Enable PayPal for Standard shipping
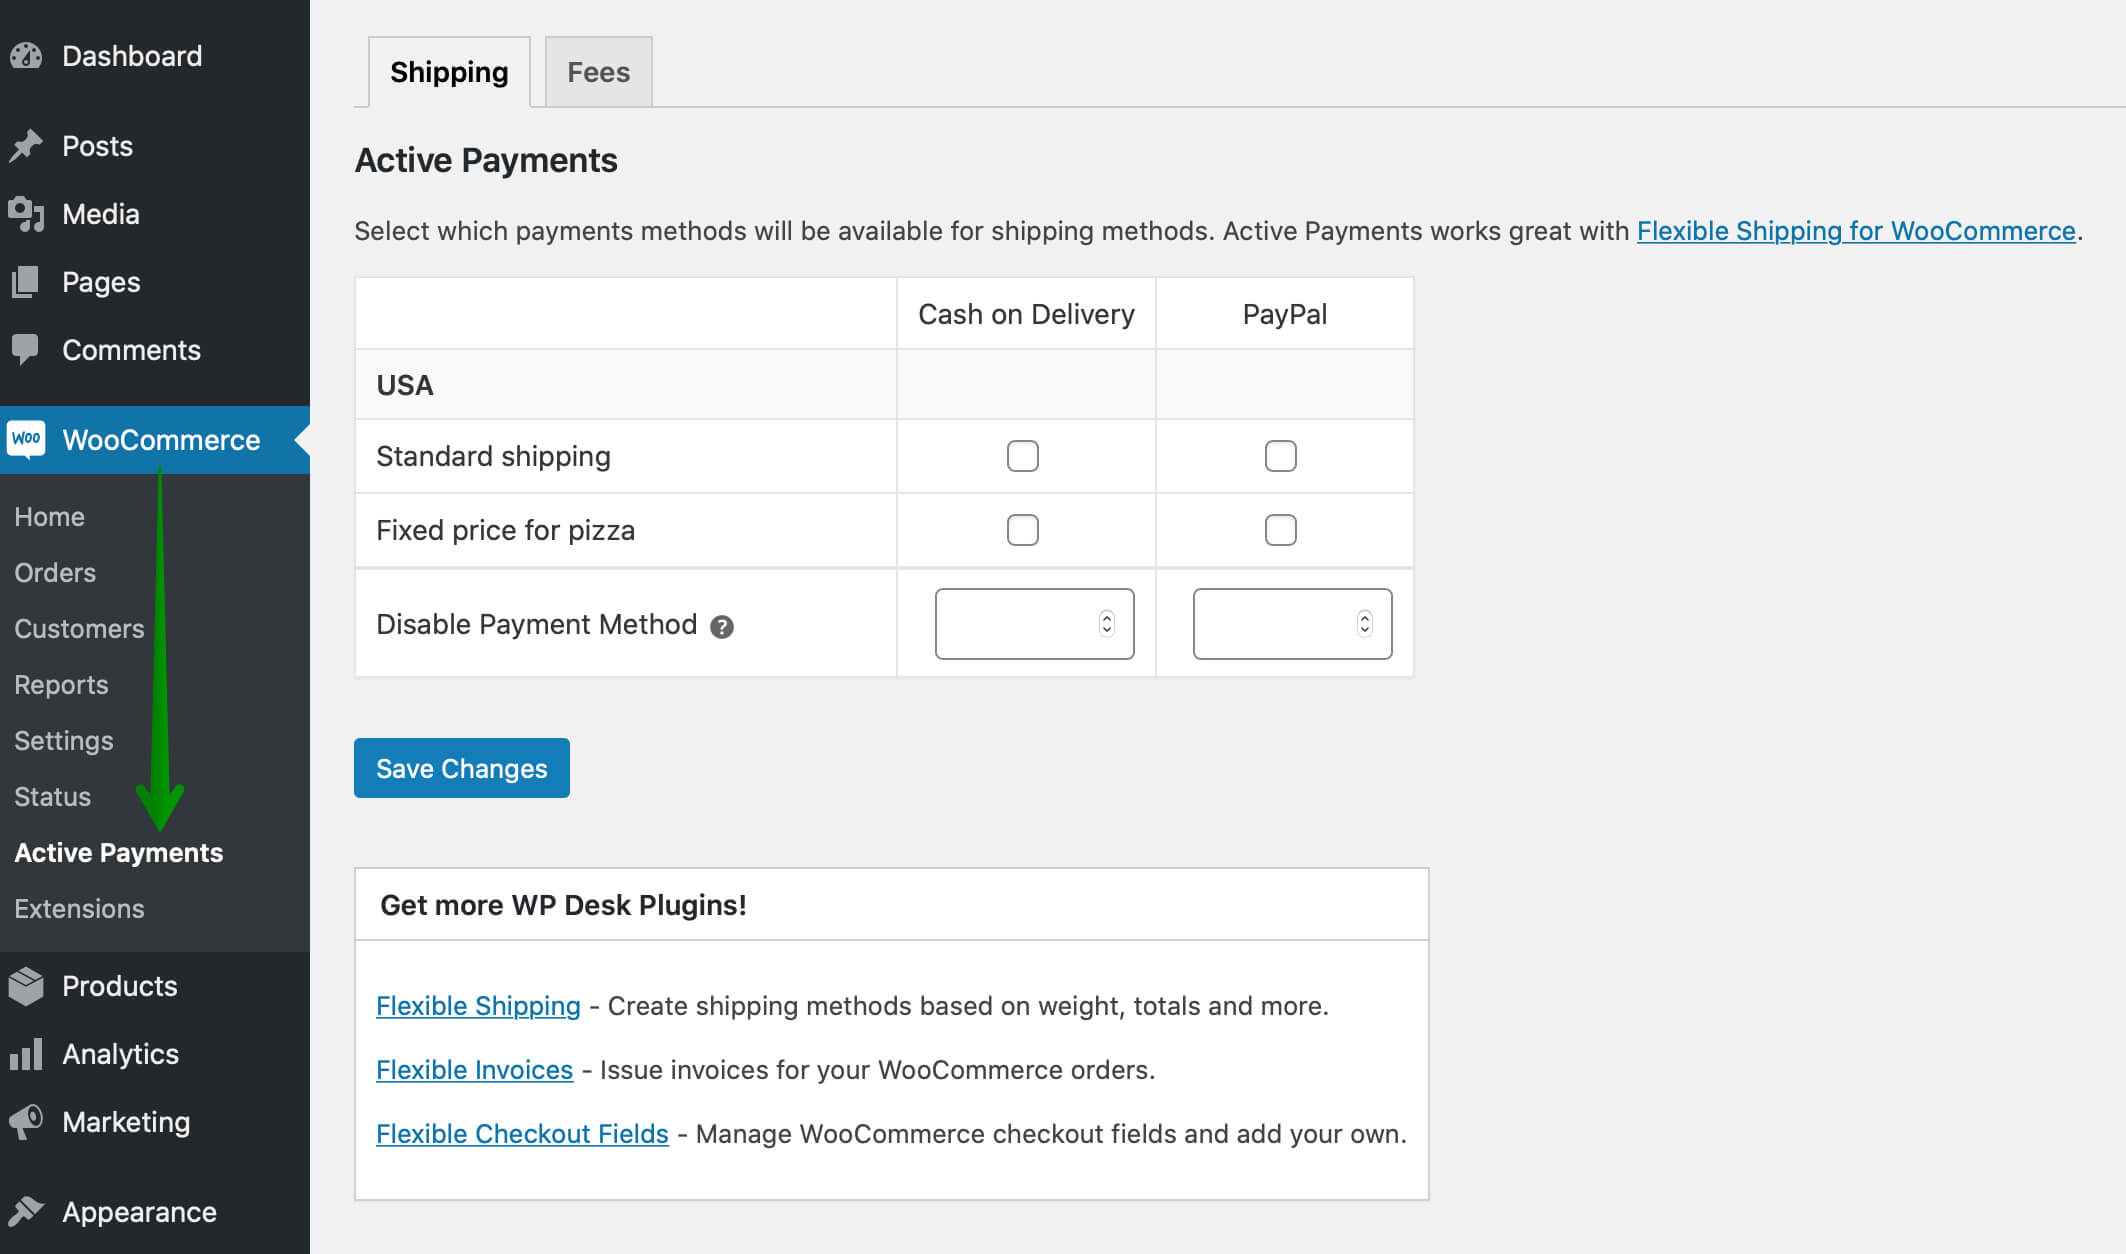The height and width of the screenshot is (1254, 2126). pos(1280,456)
